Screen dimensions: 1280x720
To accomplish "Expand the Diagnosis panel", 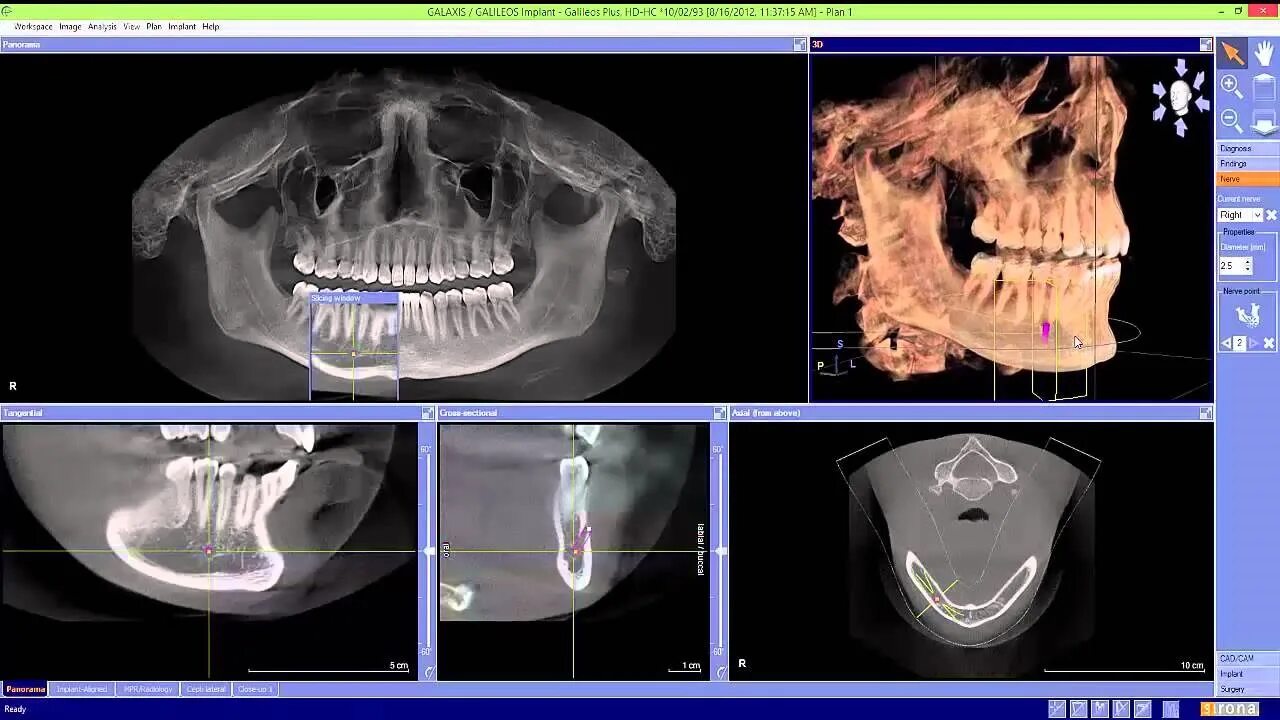I will (x=1247, y=148).
